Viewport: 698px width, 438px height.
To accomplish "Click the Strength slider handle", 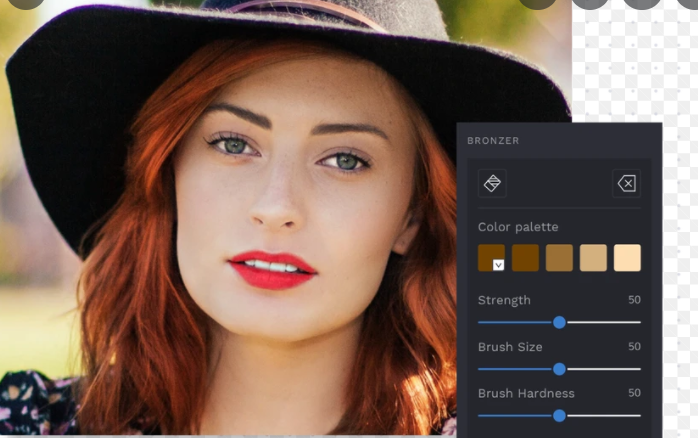I will 560,322.
